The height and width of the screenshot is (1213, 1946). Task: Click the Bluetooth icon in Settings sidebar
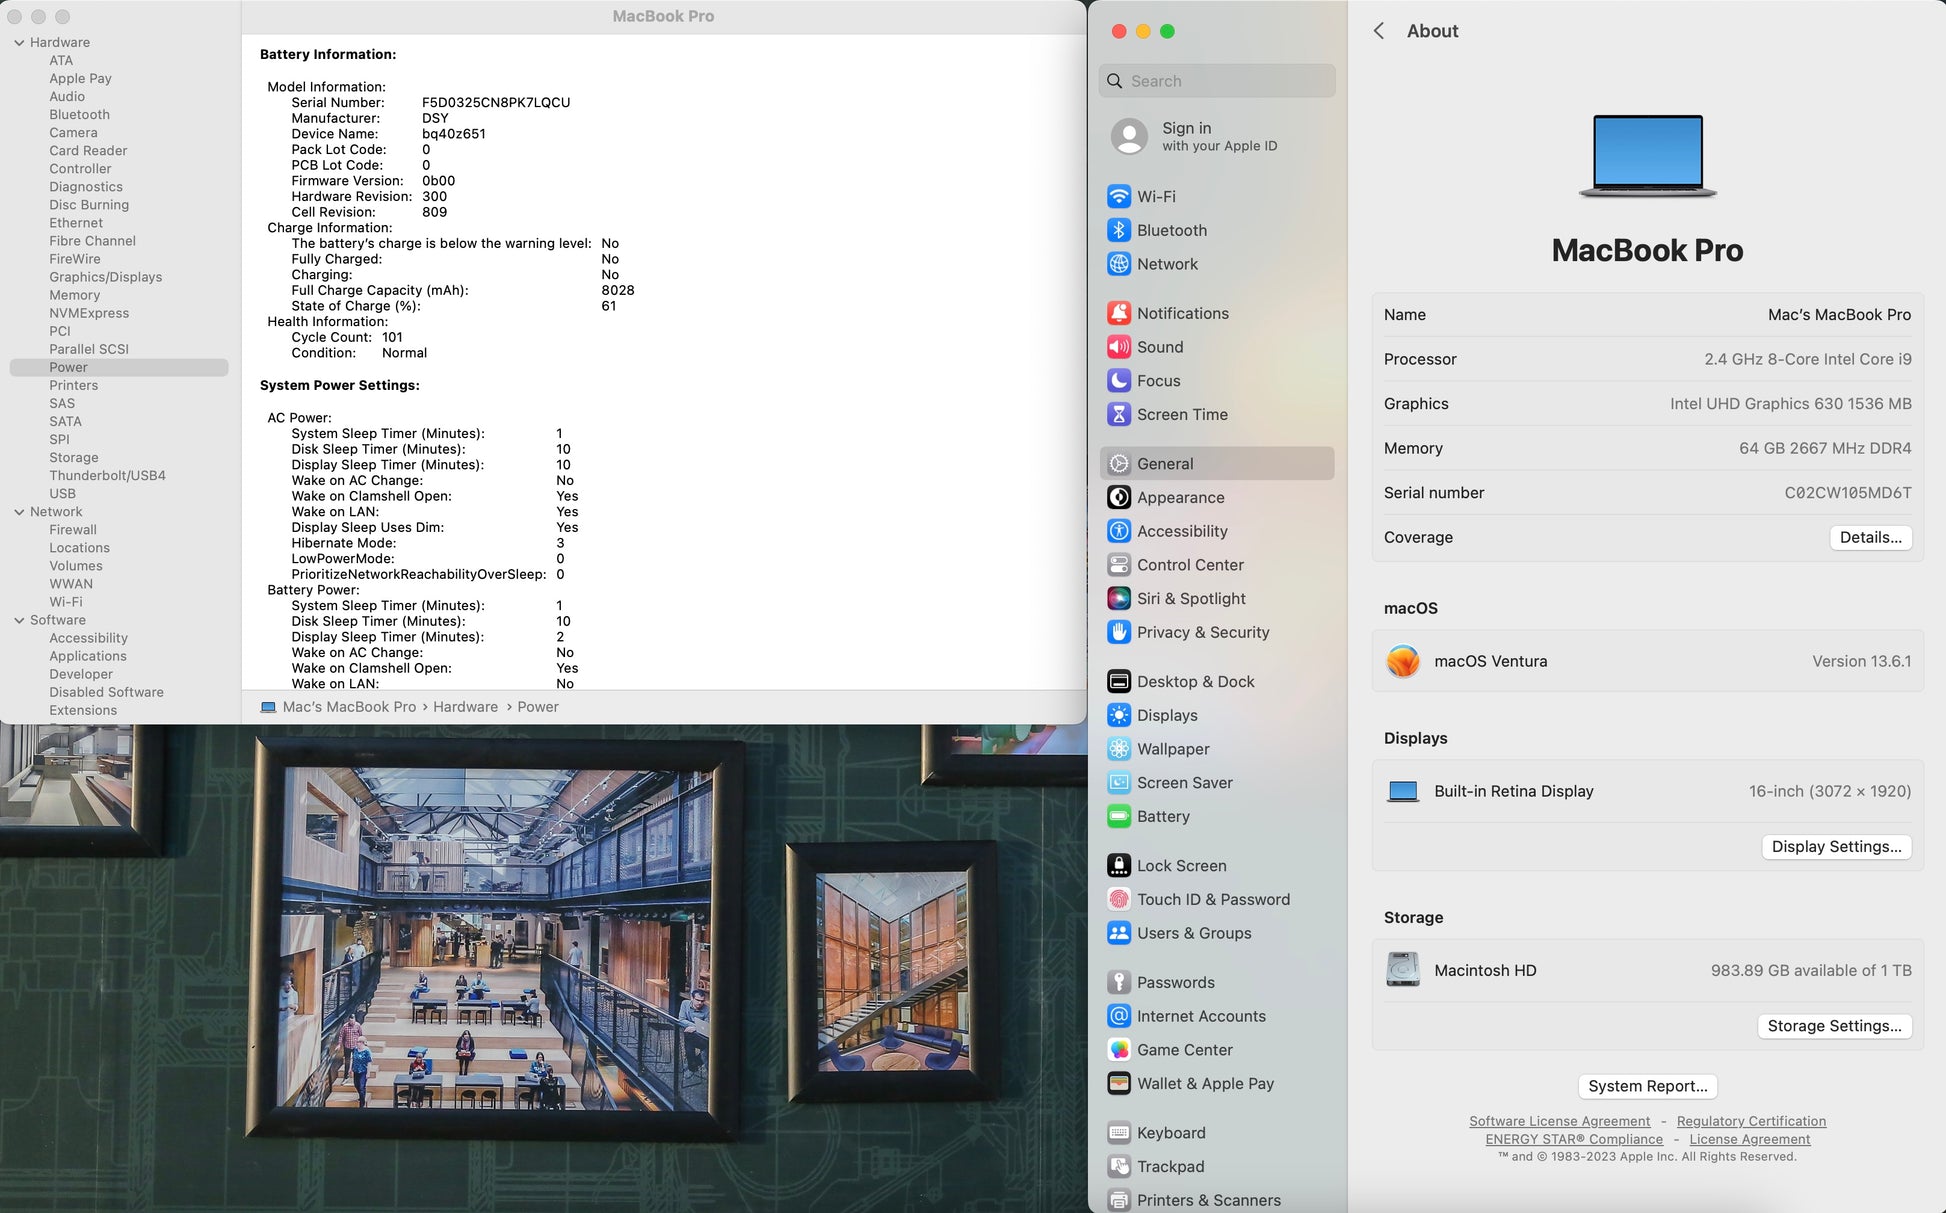pyautogui.click(x=1118, y=230)
